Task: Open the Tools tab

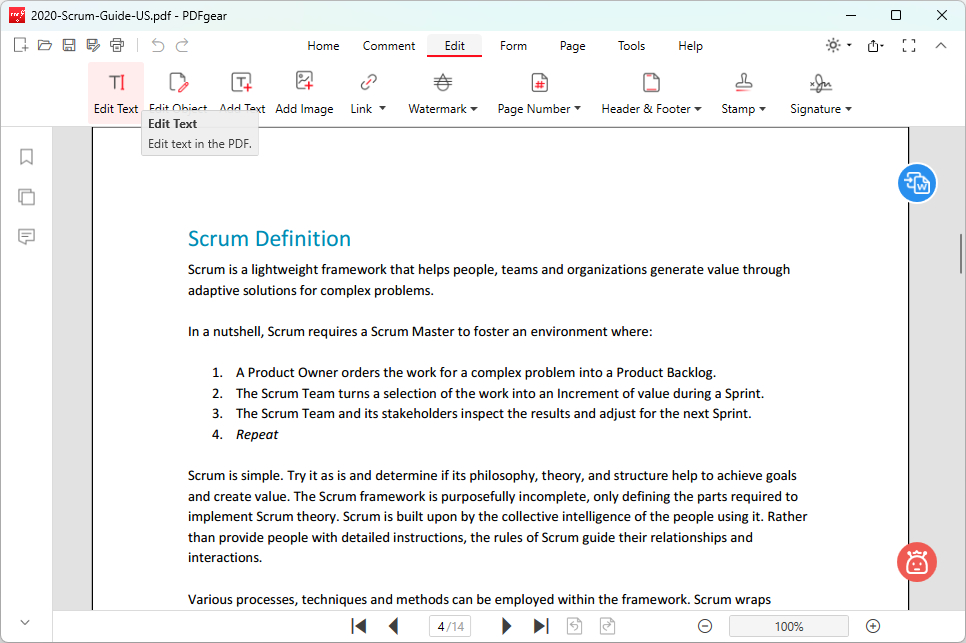Action: (631, 46)
